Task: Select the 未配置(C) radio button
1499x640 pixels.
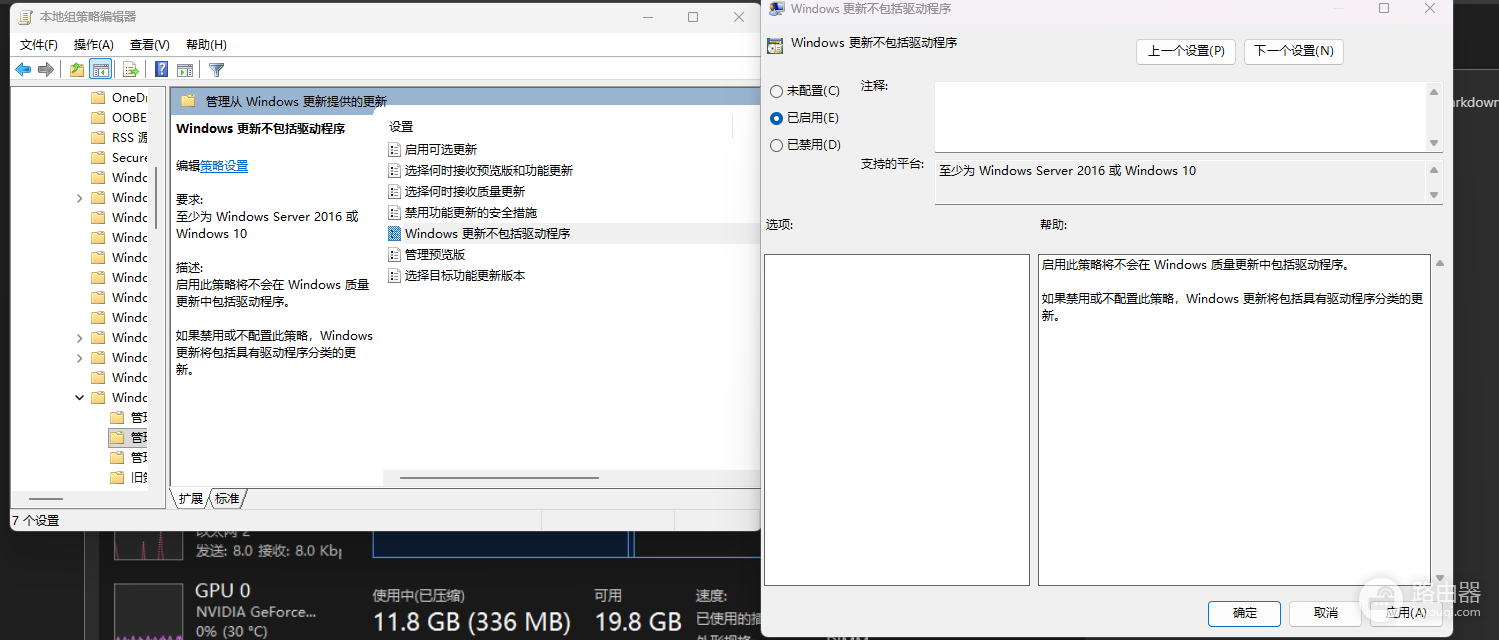Action: point(776,91)
